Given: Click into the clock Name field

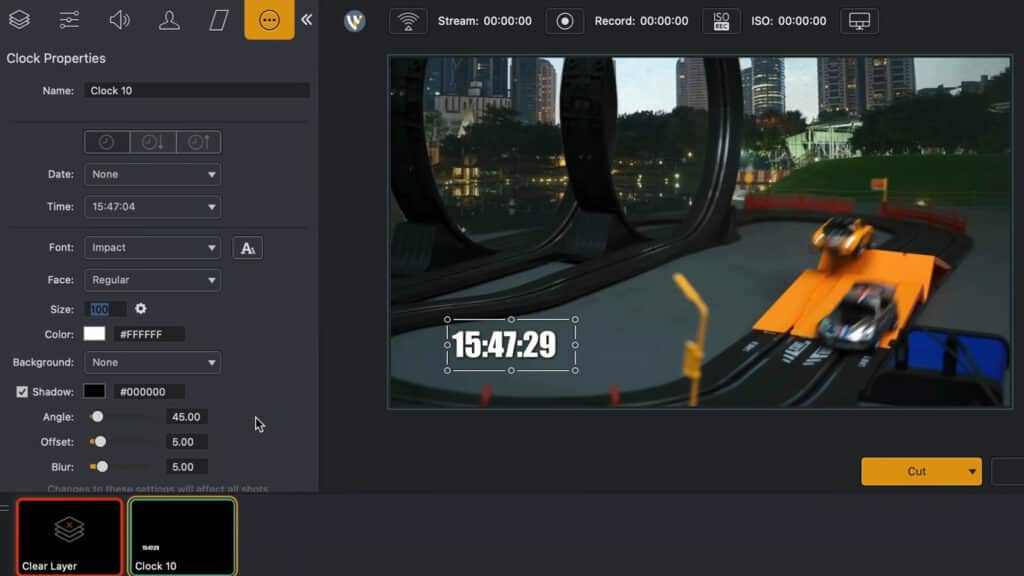Looking at the screenshot, I should pyautogui.click(x=196, y=91).
